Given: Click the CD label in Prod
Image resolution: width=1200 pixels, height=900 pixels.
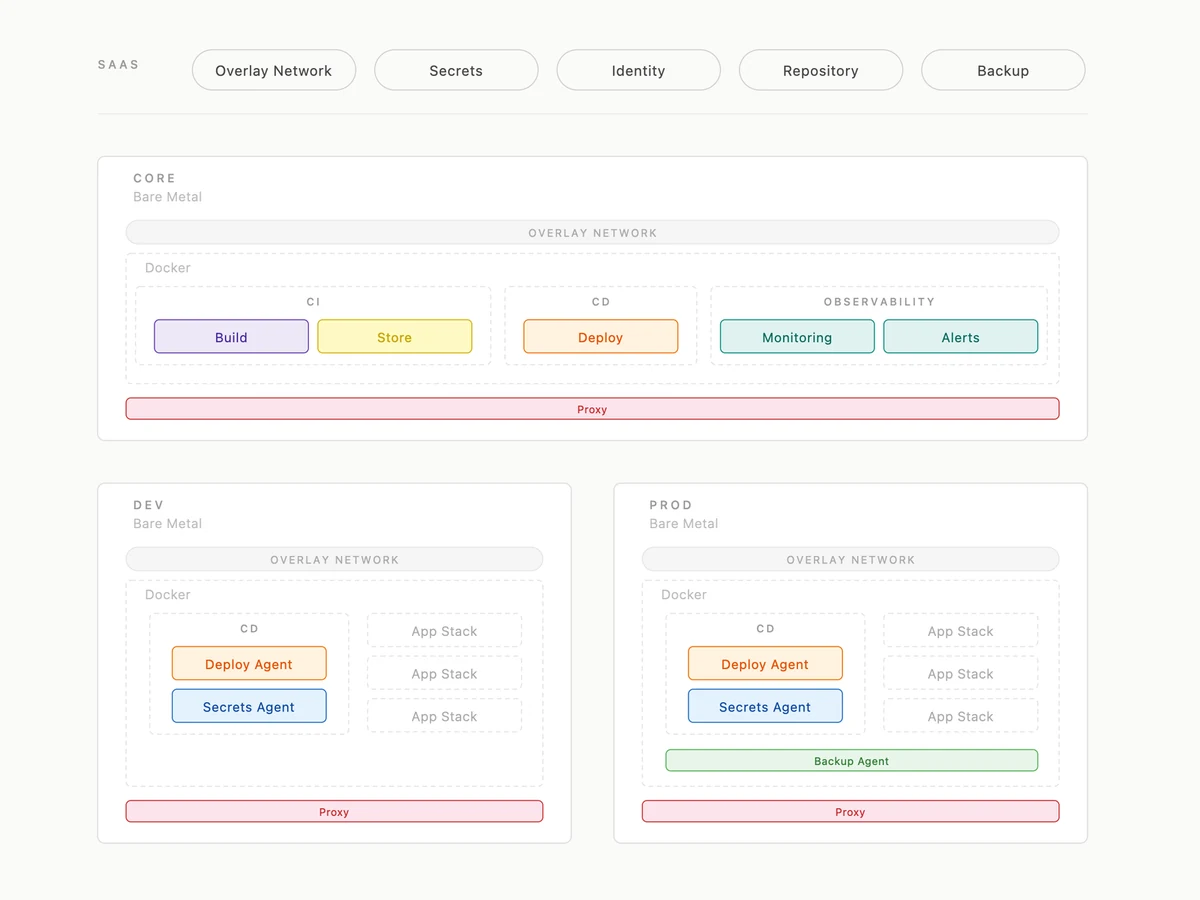Looking at the screenshot, I should (765, 629).
